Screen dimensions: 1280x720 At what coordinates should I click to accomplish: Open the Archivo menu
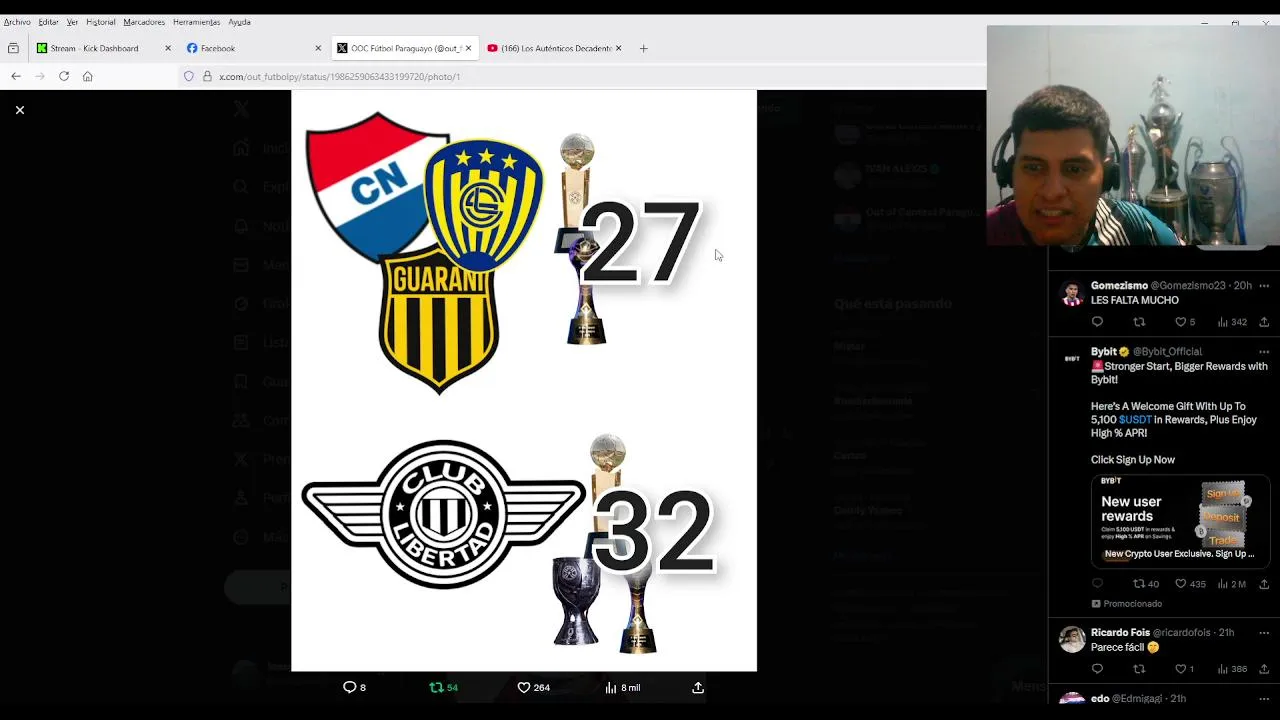pos(17,22)
